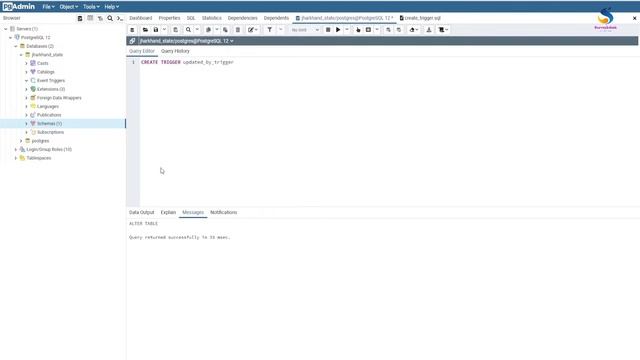This screenshot has height=360, width=640.
Task: Click the Find magnifier icon in query toolbar
Action: (188, 30)
